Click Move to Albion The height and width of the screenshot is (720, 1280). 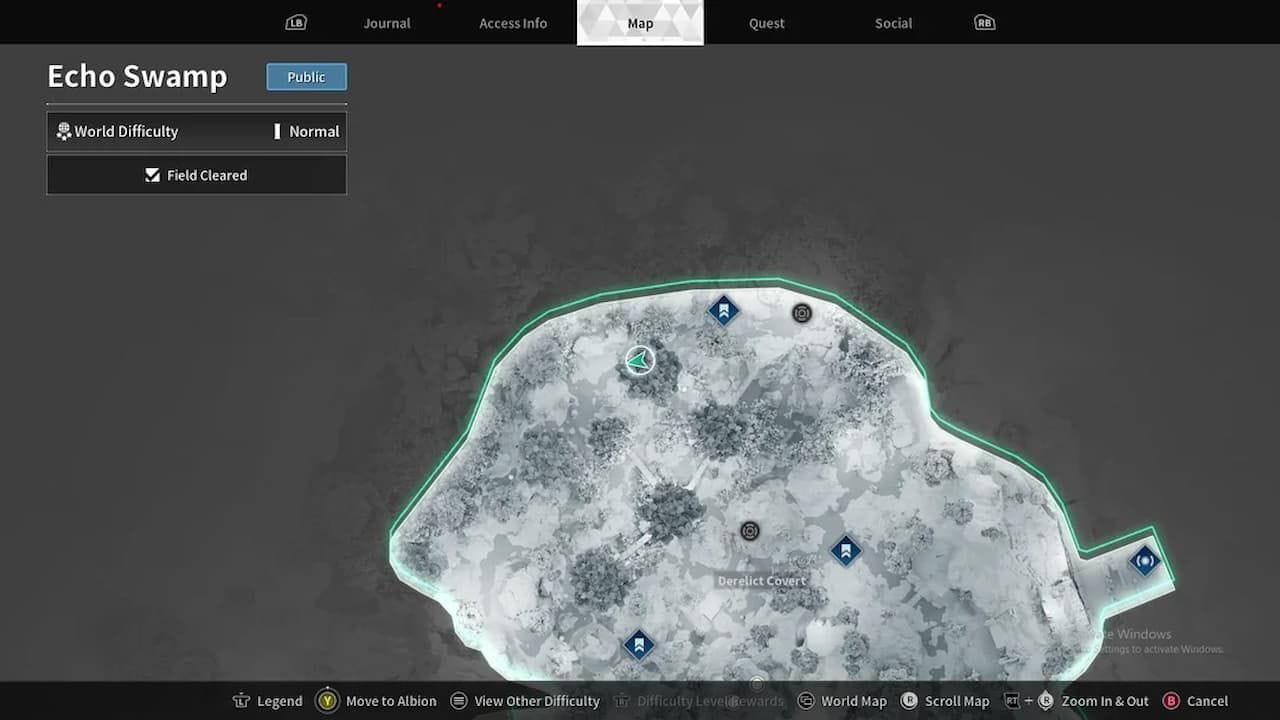(x=378, y=701)
